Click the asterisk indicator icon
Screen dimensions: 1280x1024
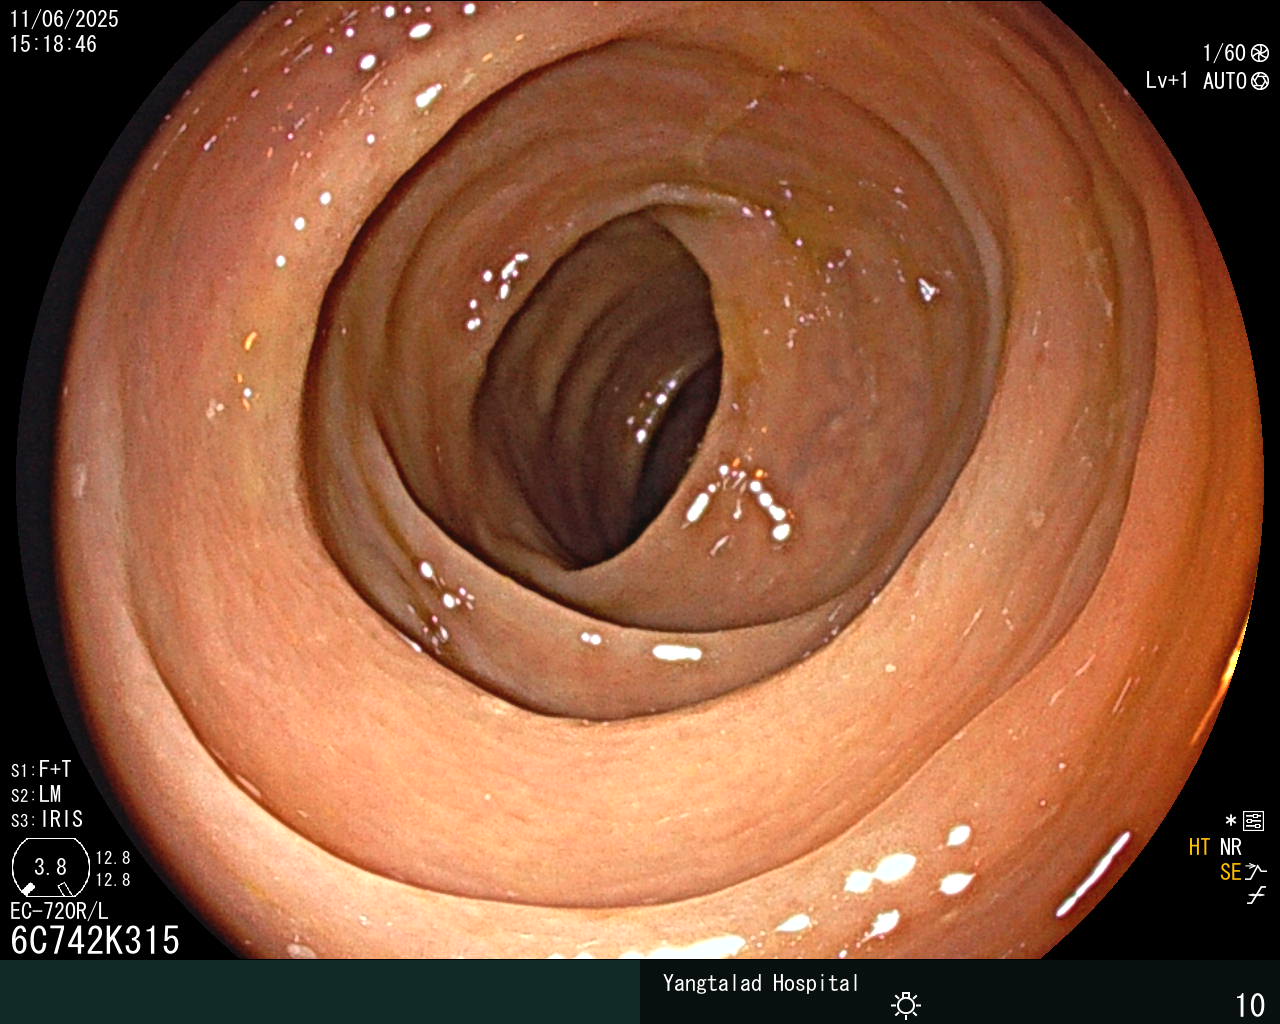pyautogui.click(x=1231, y=821)
